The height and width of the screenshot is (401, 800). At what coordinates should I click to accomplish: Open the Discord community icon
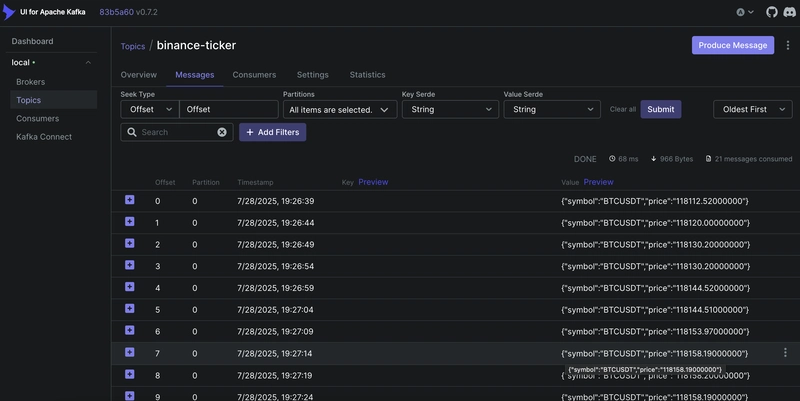click(x=789, y=12)
